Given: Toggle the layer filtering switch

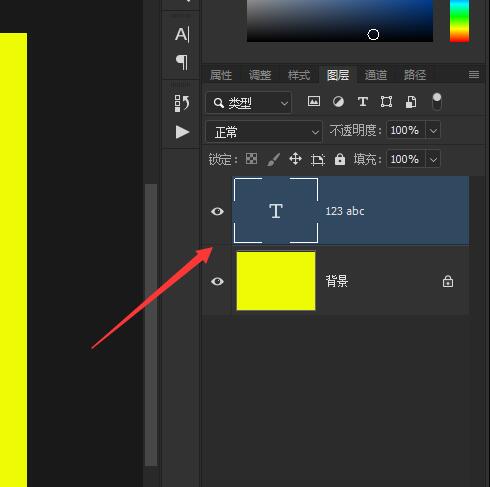Looking at the screenshot, I should (437, 102).
